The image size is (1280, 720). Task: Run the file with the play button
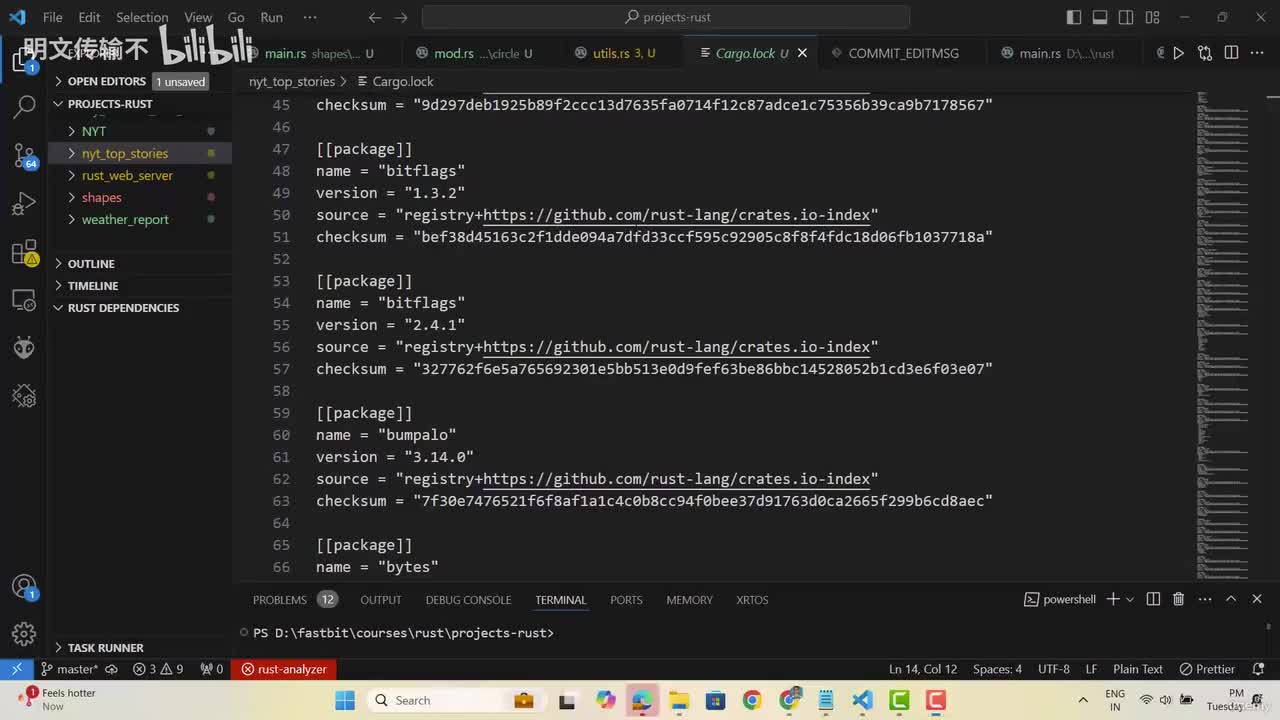pos(1178,53)
